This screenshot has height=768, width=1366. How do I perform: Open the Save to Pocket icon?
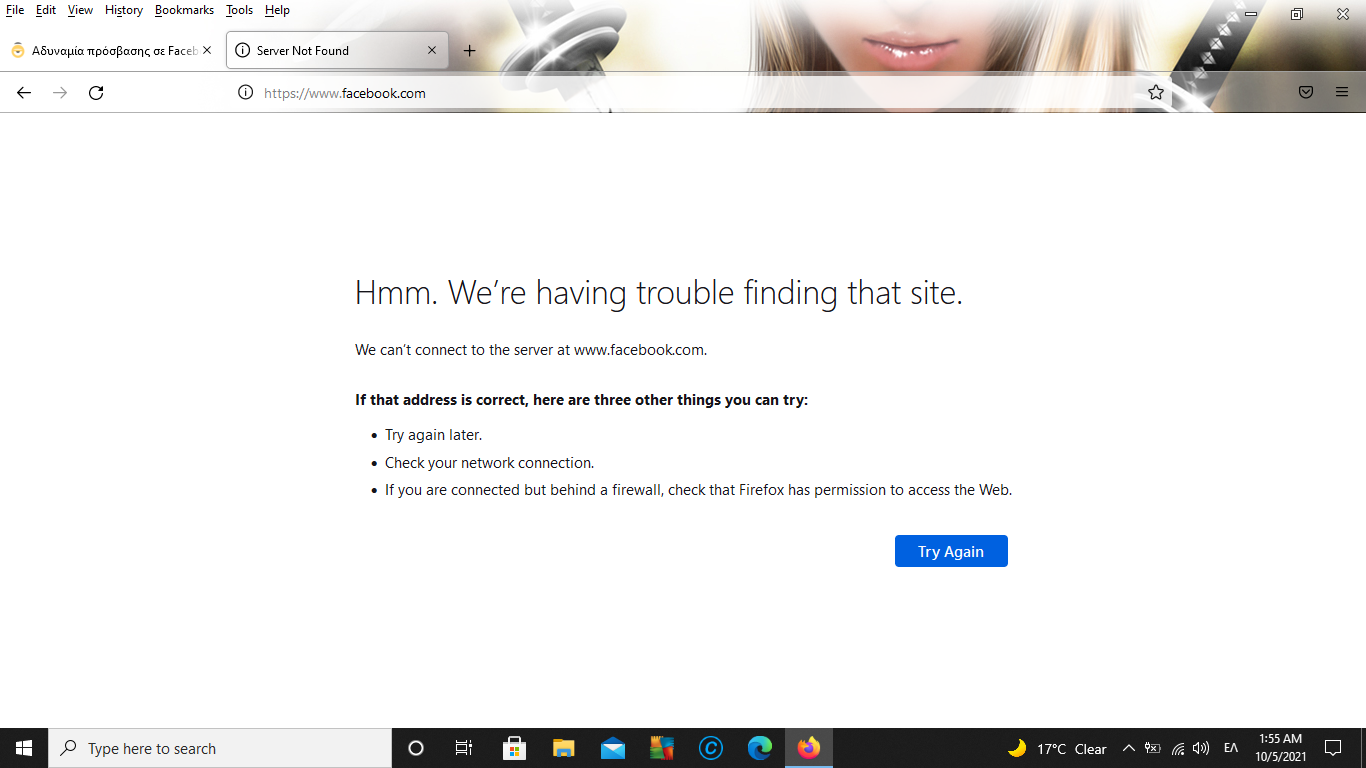(x=1306, y=92)
